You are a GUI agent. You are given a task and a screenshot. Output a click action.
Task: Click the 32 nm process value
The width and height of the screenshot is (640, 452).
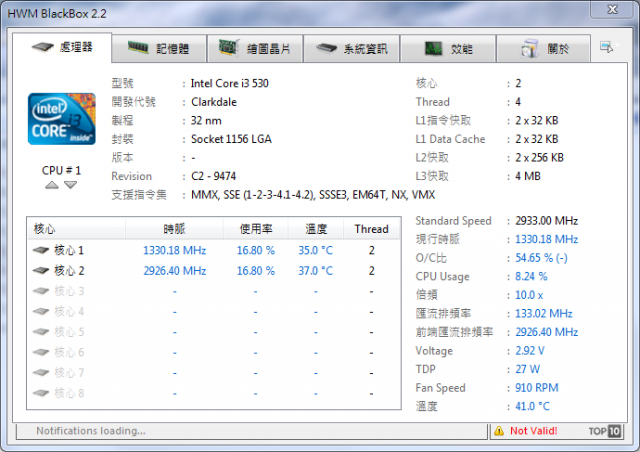pos(206,120)
